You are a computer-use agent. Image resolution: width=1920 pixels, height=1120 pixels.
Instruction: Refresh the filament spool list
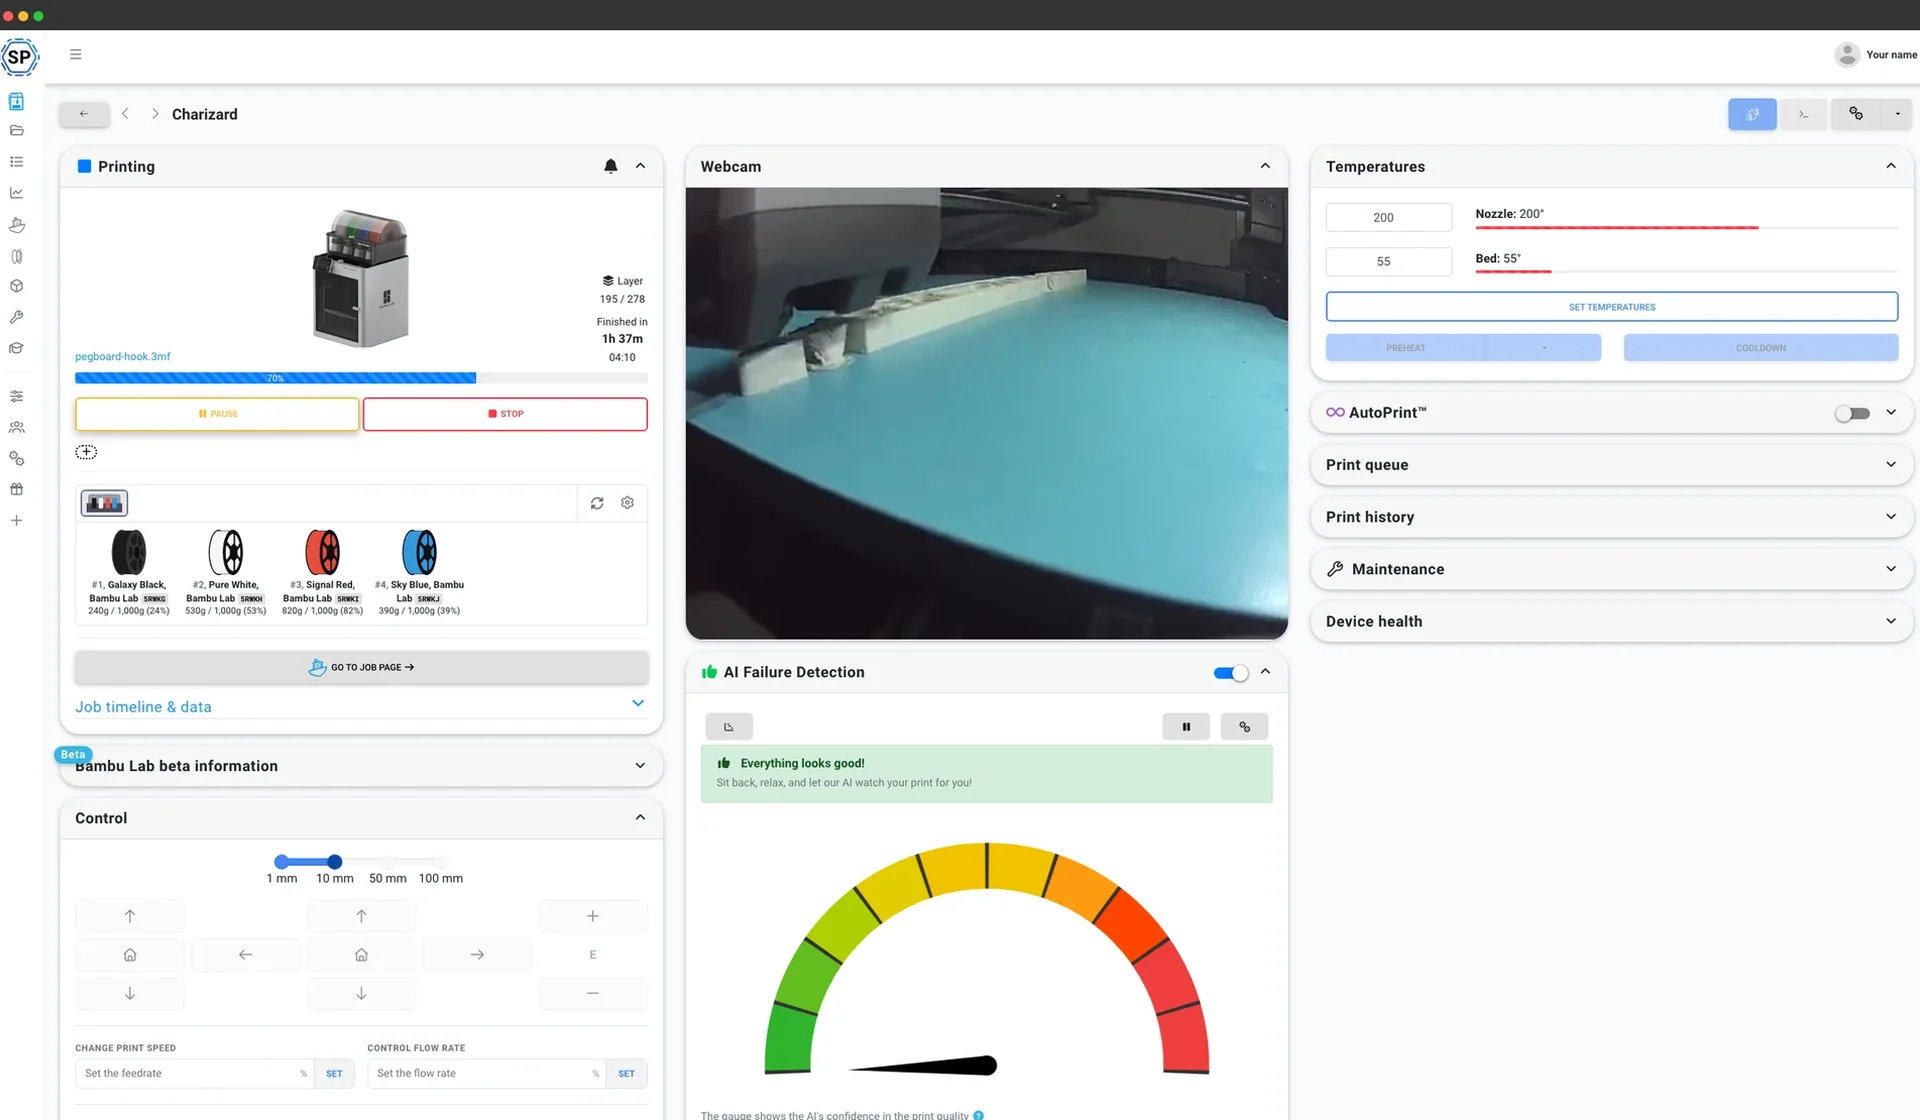[597, 503]
